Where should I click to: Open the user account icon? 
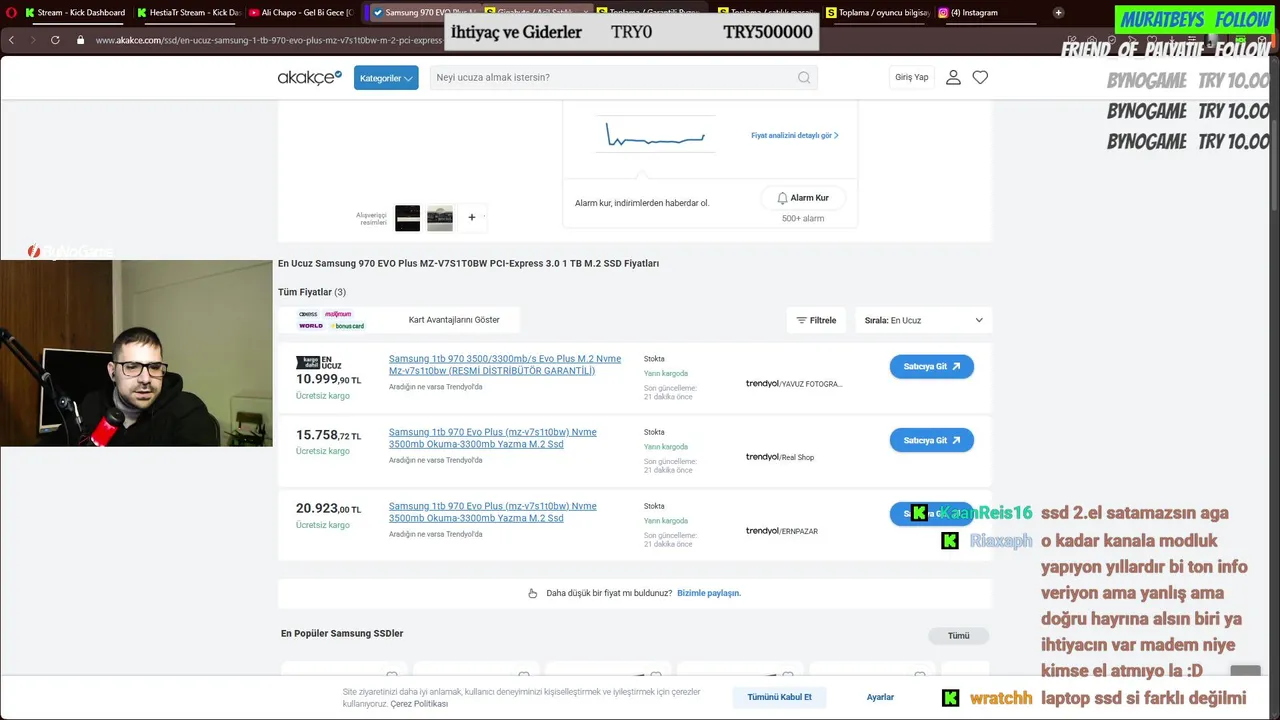pyautogui.click(x=953, y=77)
